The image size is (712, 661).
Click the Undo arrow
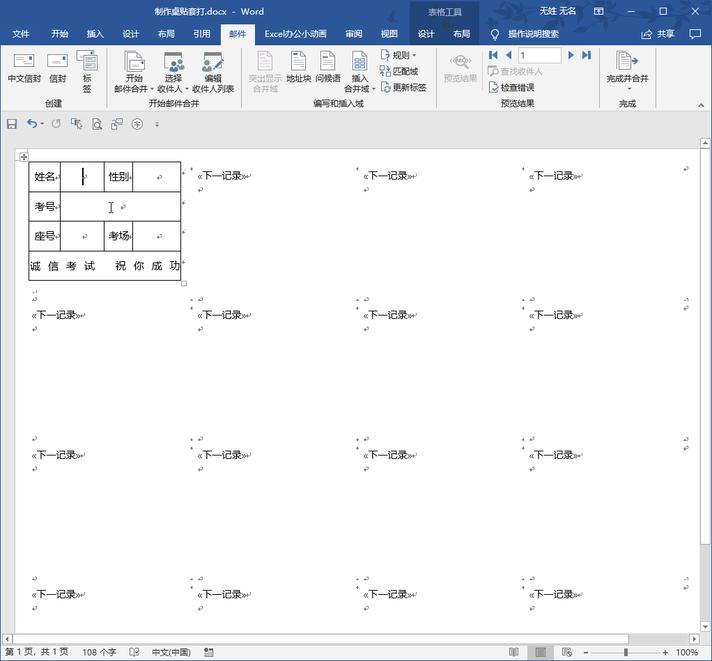pyautogui.click(x=31, y=123)
